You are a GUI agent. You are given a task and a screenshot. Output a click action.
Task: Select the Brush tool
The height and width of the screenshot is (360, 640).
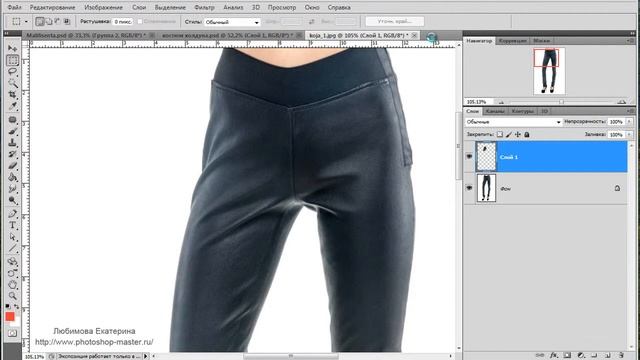click(x=12, y=131)
